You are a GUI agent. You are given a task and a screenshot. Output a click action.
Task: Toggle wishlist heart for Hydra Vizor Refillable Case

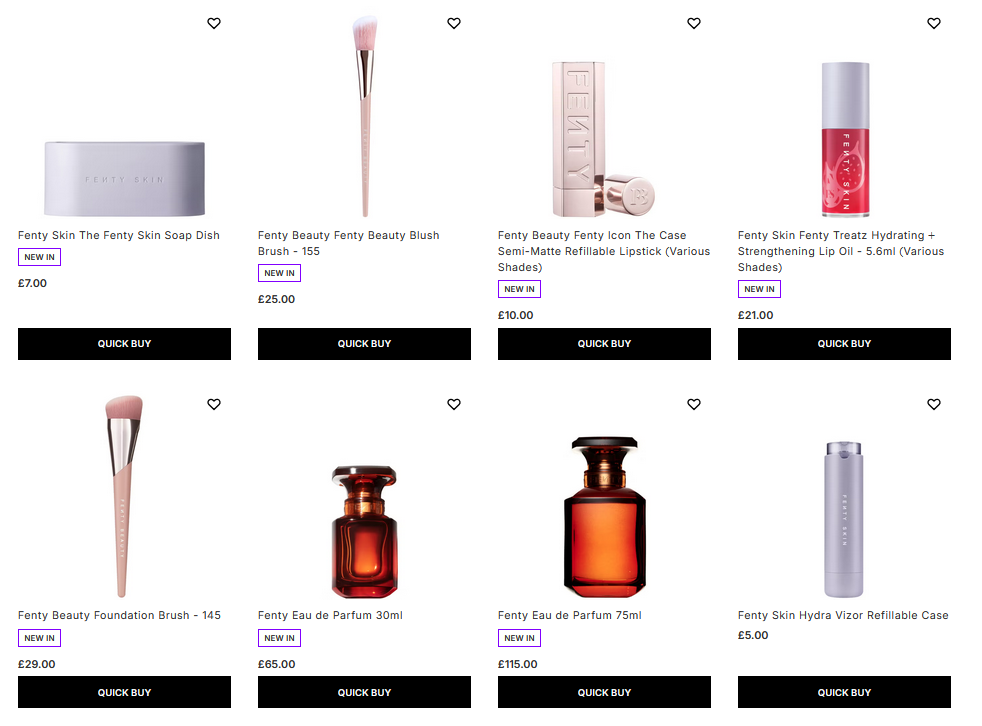pyautogui.click(x=934, y=404)
